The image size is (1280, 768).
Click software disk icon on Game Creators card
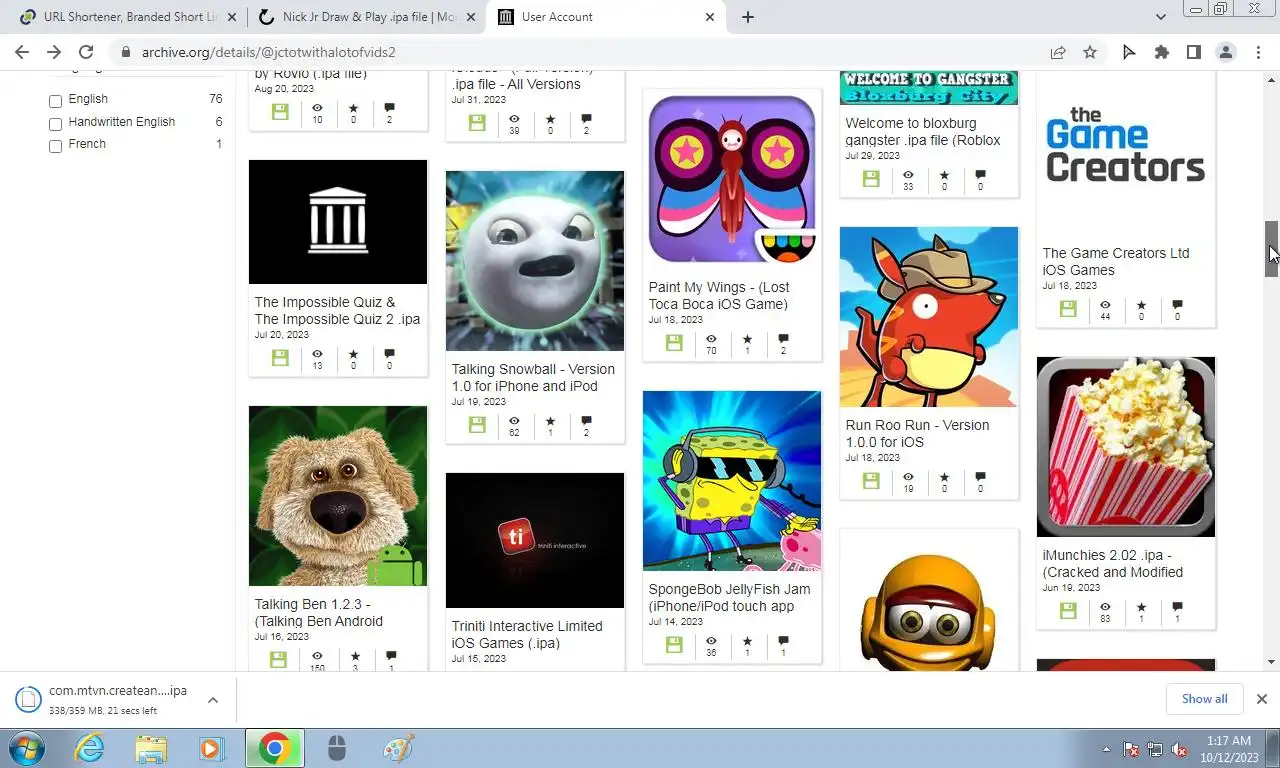pos(1068,309)
